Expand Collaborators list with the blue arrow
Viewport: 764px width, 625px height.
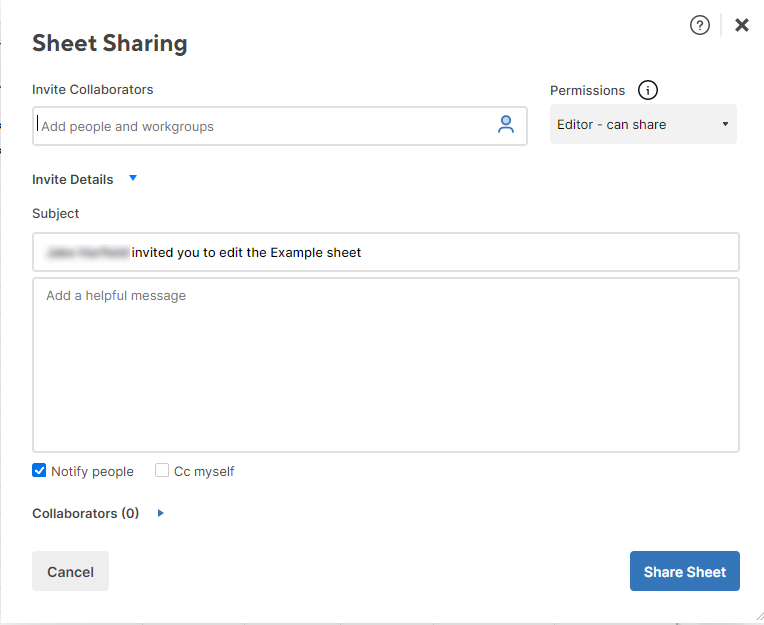pyautogui.click(x=160, y=513)
